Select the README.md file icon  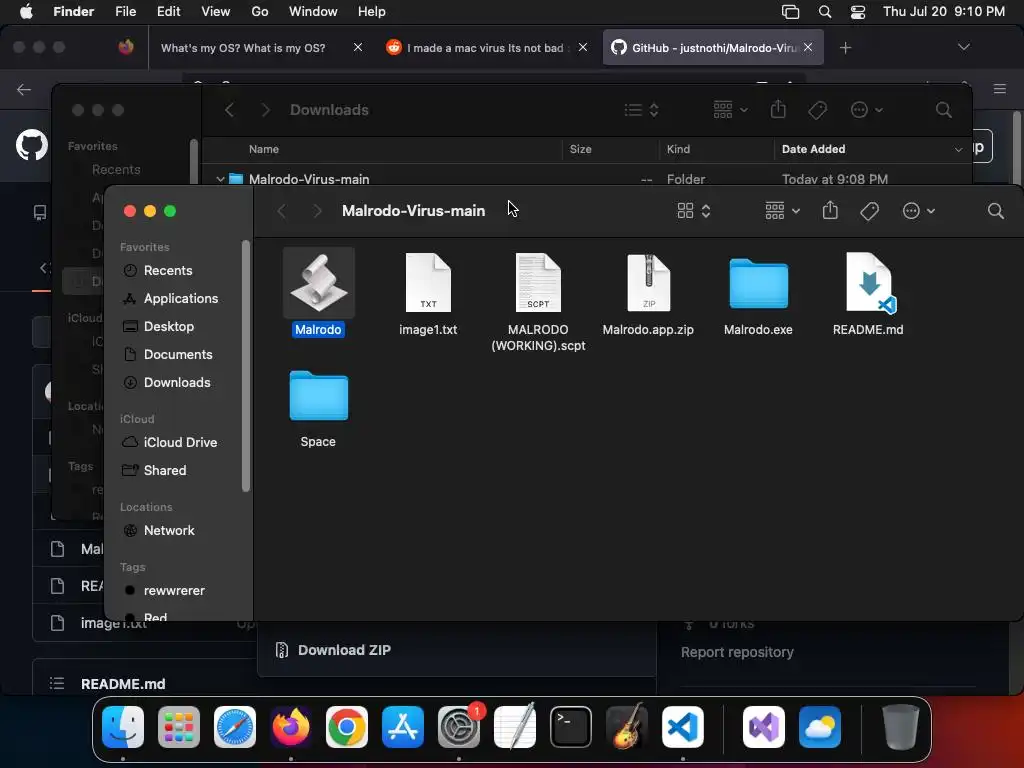[x=869, y=283]
